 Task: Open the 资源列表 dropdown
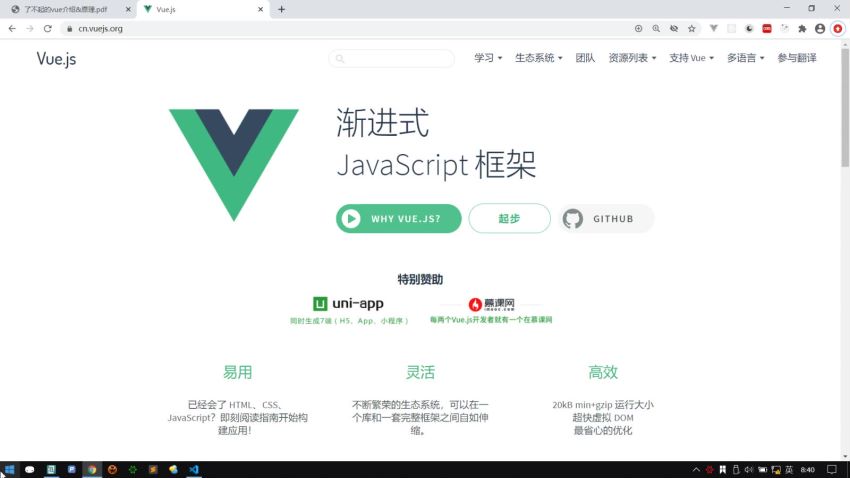pos(632,58)
